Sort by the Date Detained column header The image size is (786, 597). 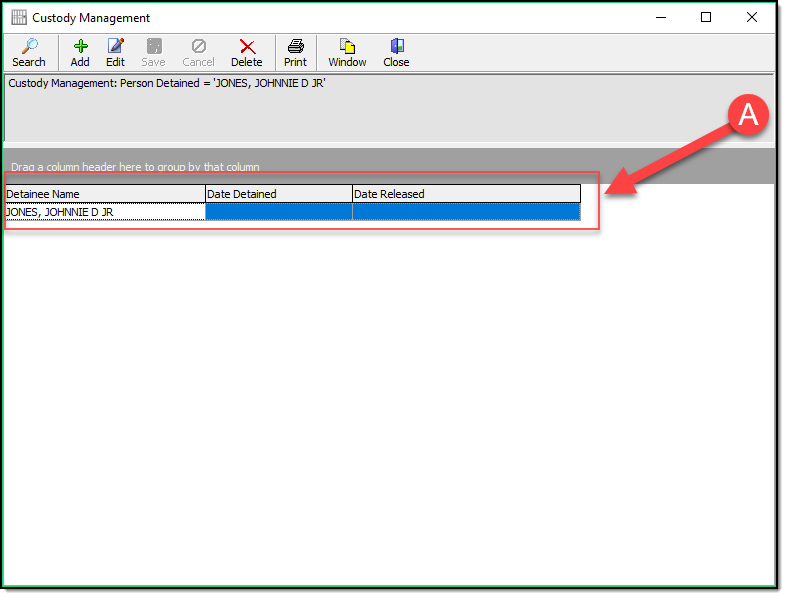tap(278, 194)
